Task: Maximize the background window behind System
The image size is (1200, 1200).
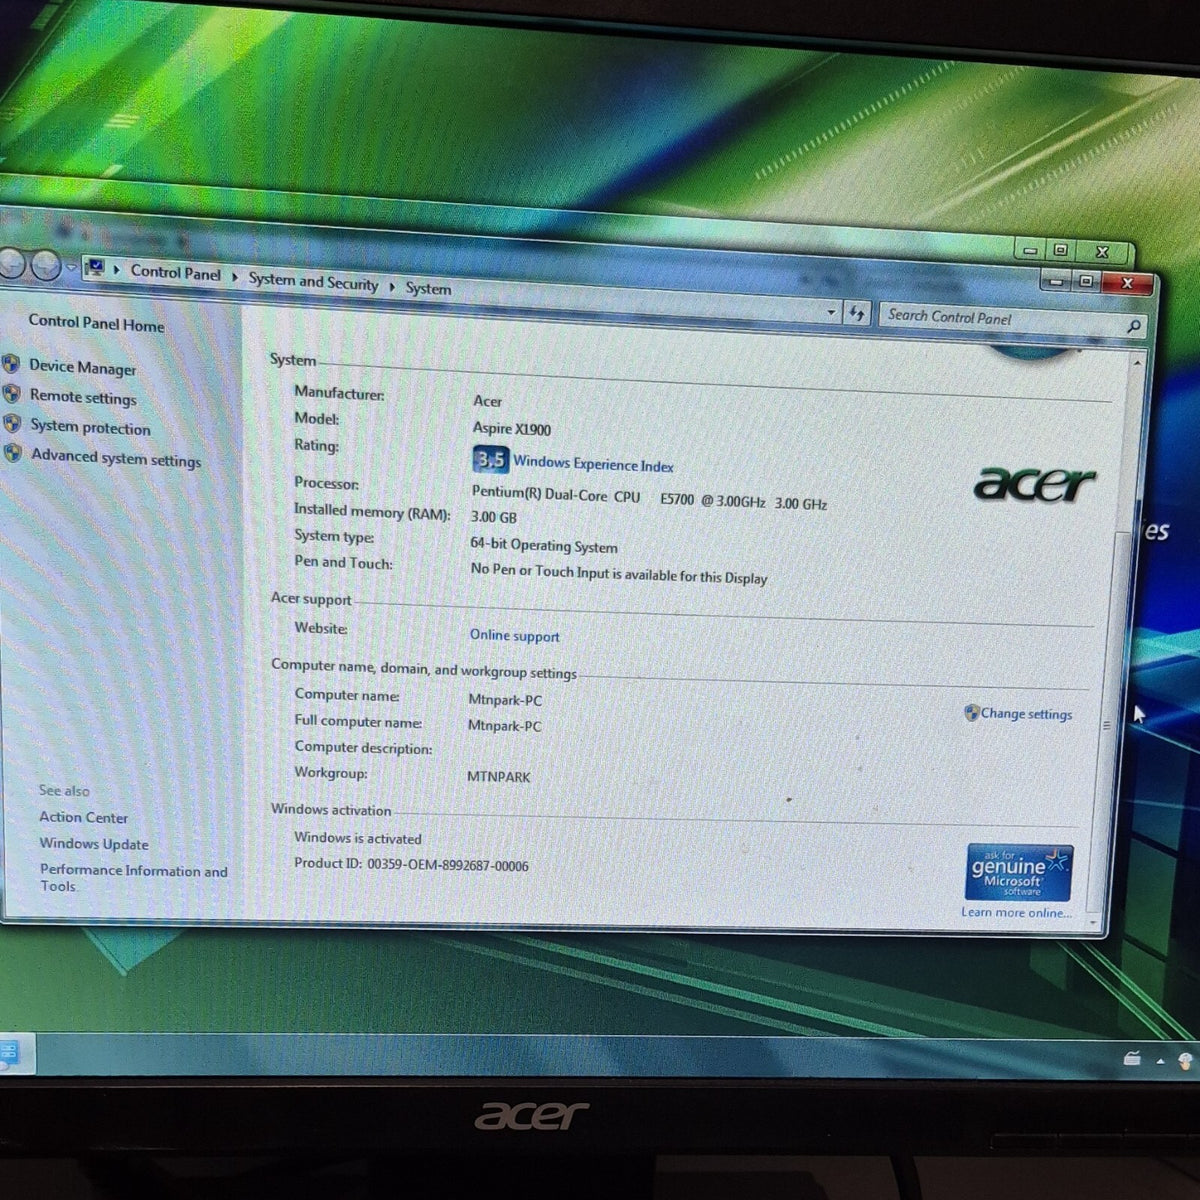Action: [1061, 250]
